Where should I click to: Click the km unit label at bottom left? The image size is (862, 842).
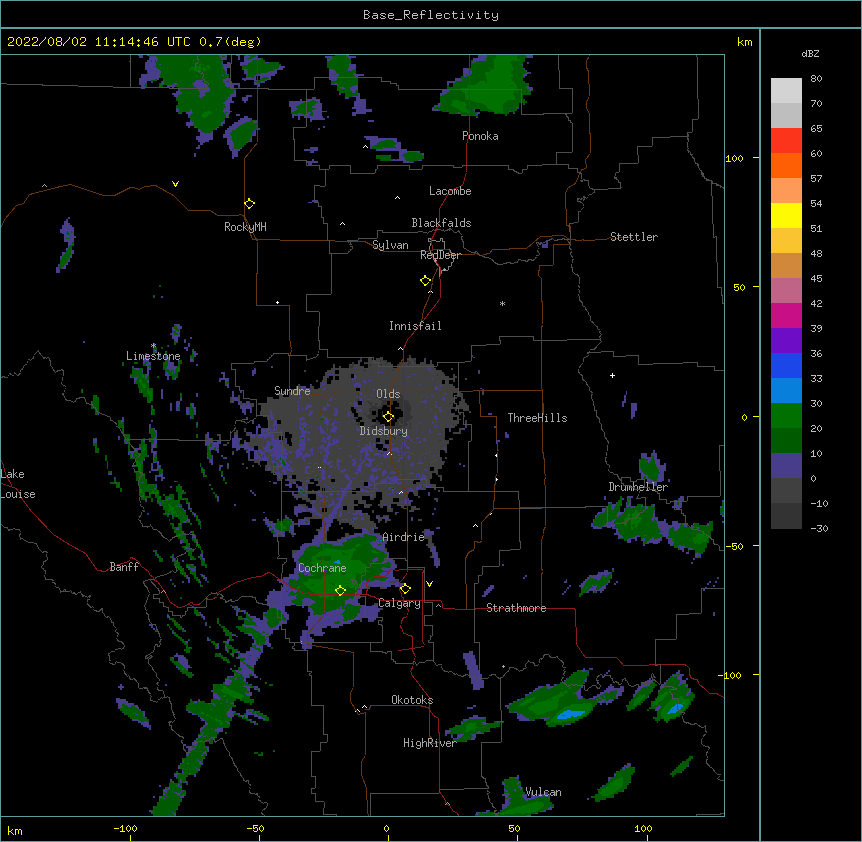15,831
